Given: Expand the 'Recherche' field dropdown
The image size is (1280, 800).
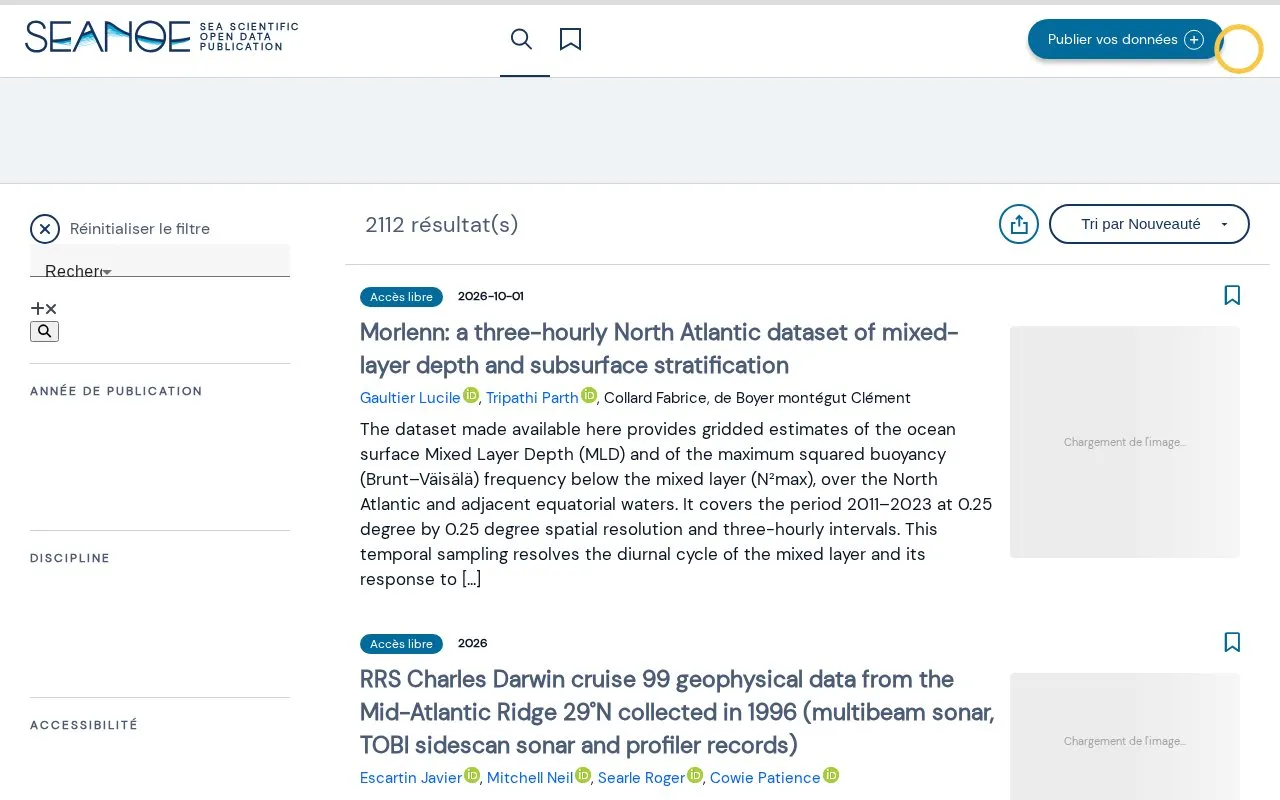Looking at the screenshot, I should 160,261.
